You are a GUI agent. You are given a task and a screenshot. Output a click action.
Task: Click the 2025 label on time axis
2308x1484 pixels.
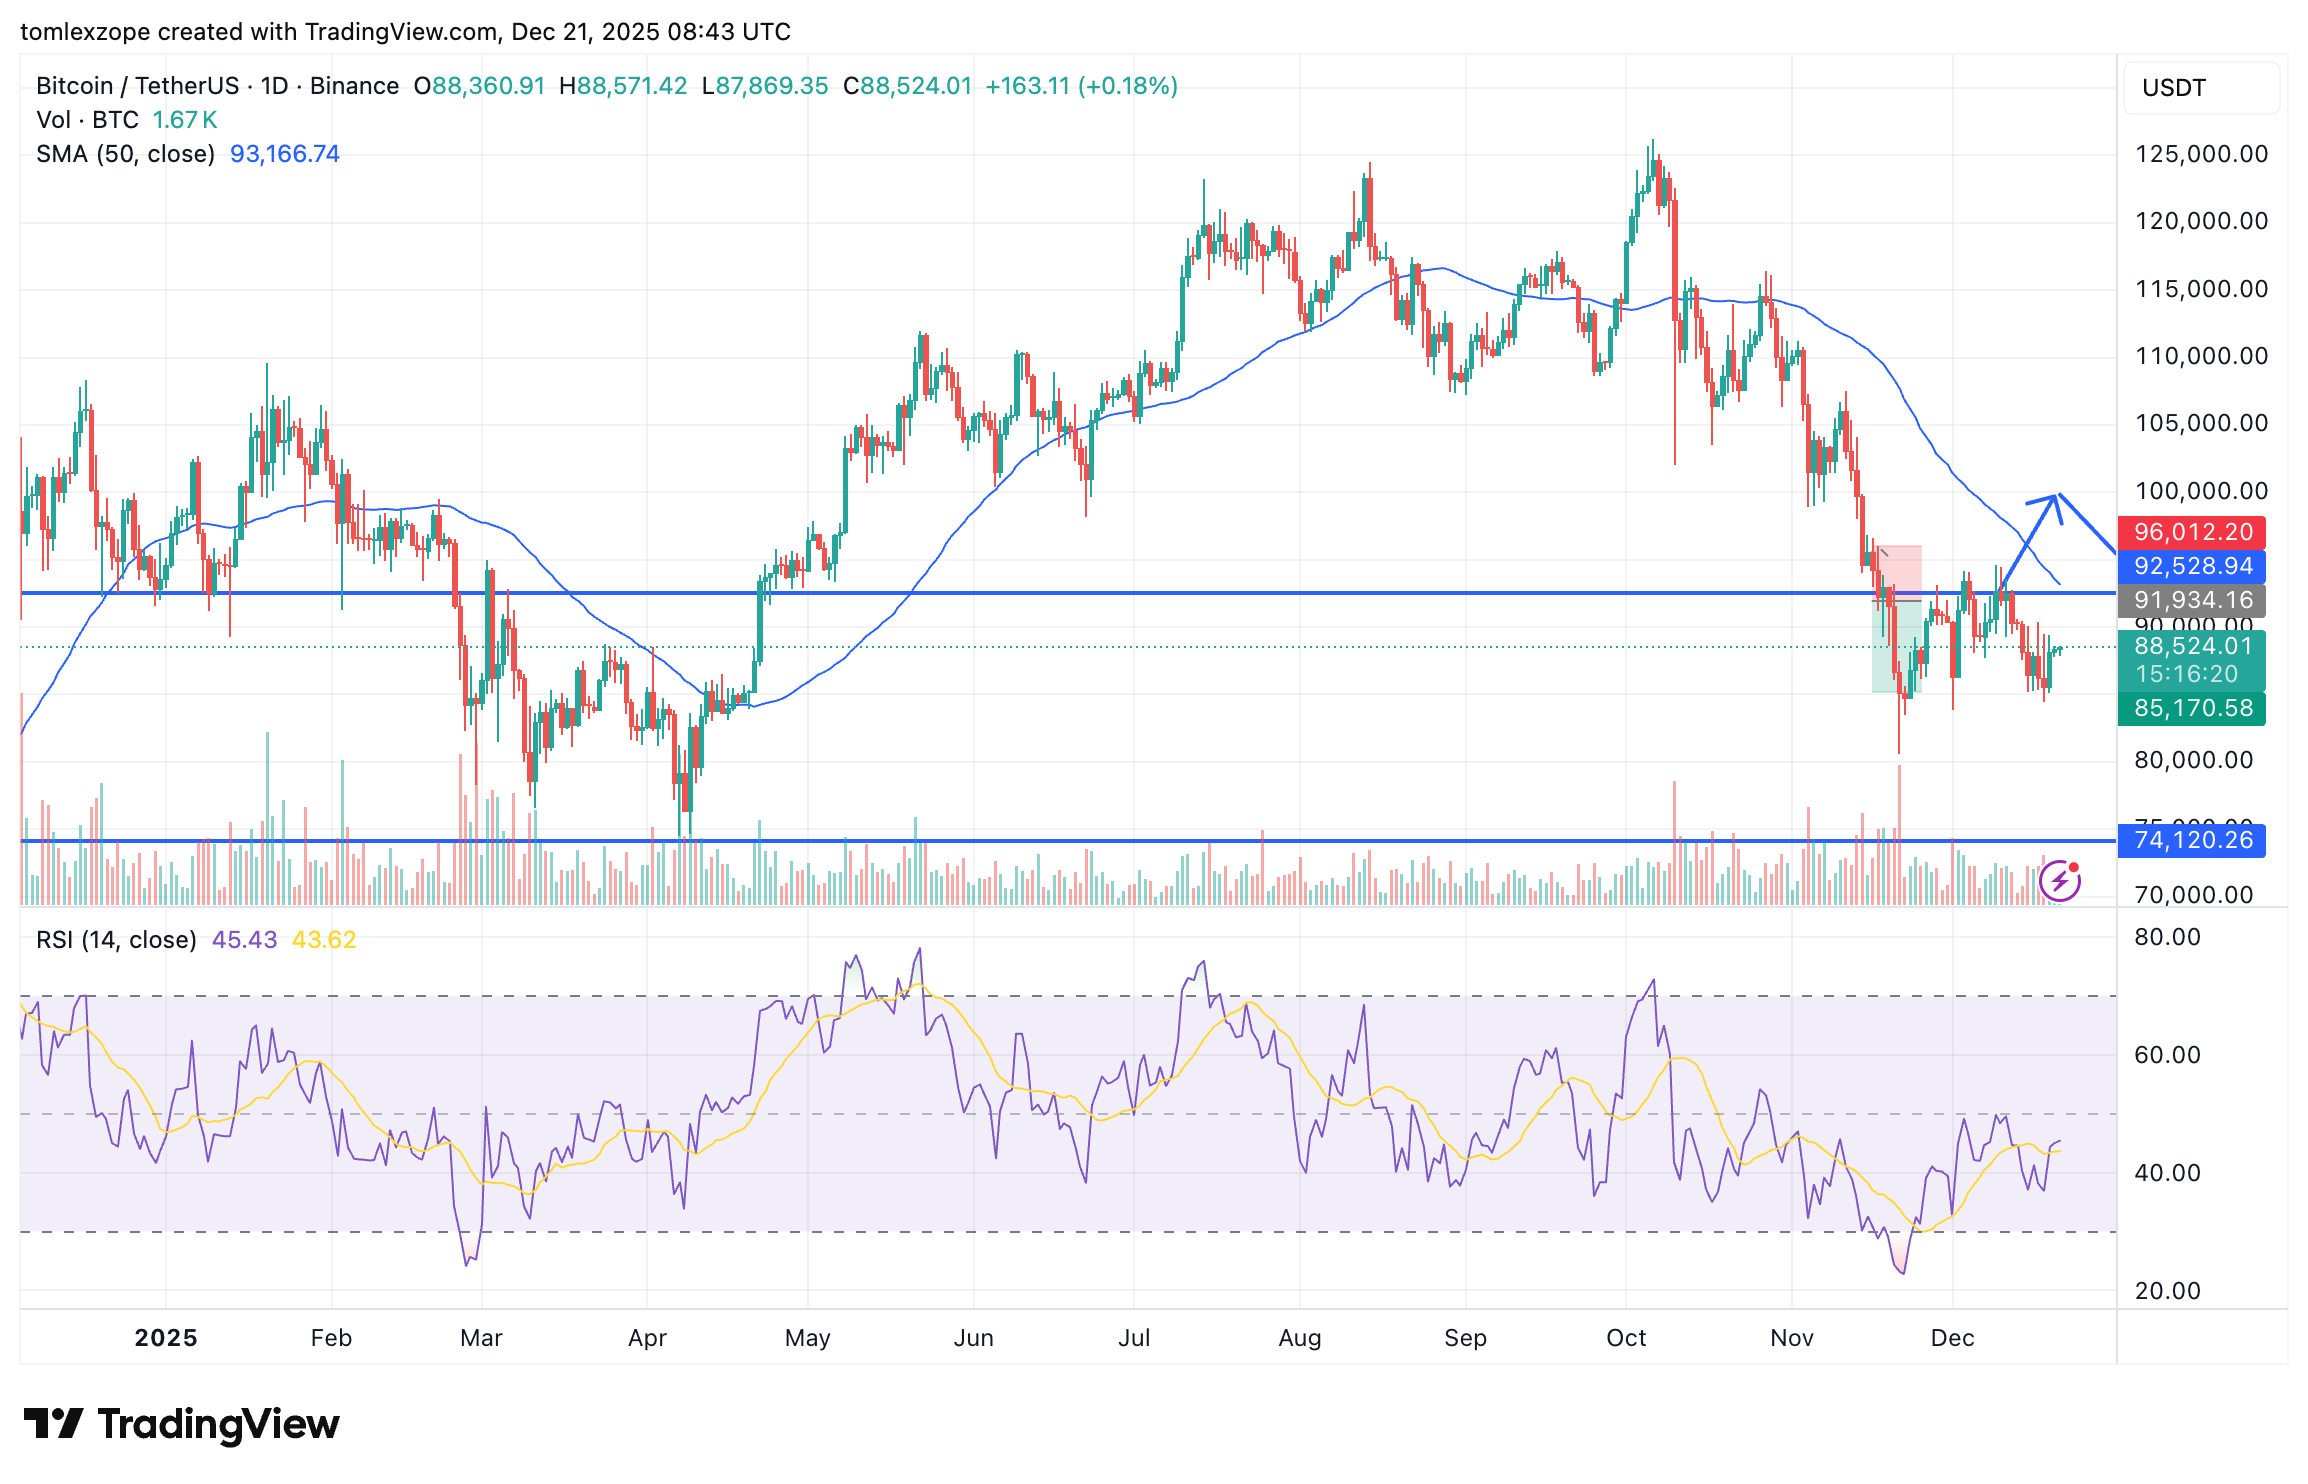coord(166,1338)
